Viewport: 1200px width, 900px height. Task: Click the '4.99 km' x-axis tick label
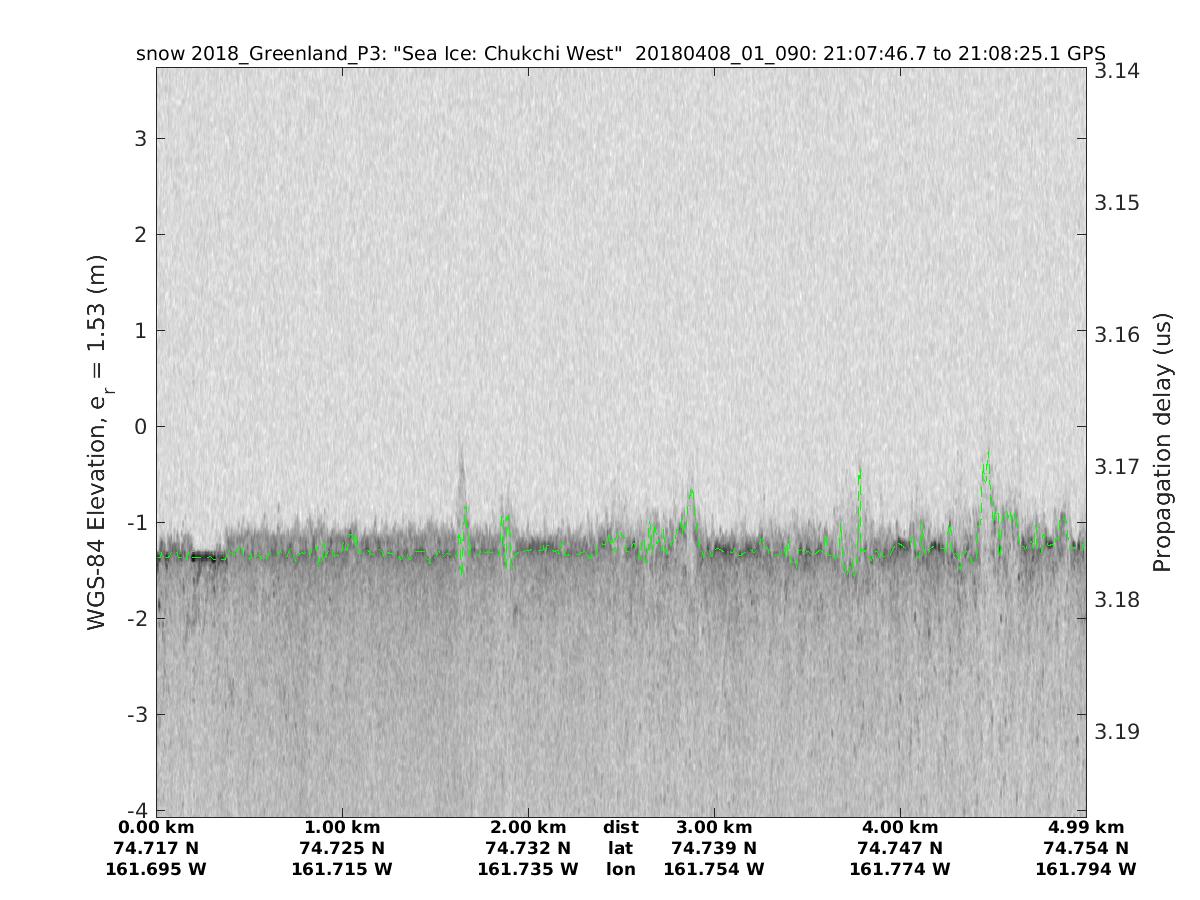coord(1085,827)
